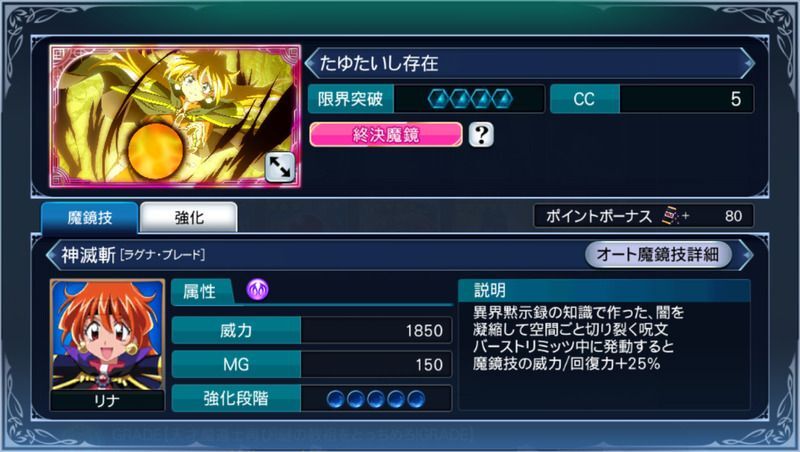This screenshot has width=800, height=452.
Task: Select the 魔鏡技 tab
Action: click(90, 217)
